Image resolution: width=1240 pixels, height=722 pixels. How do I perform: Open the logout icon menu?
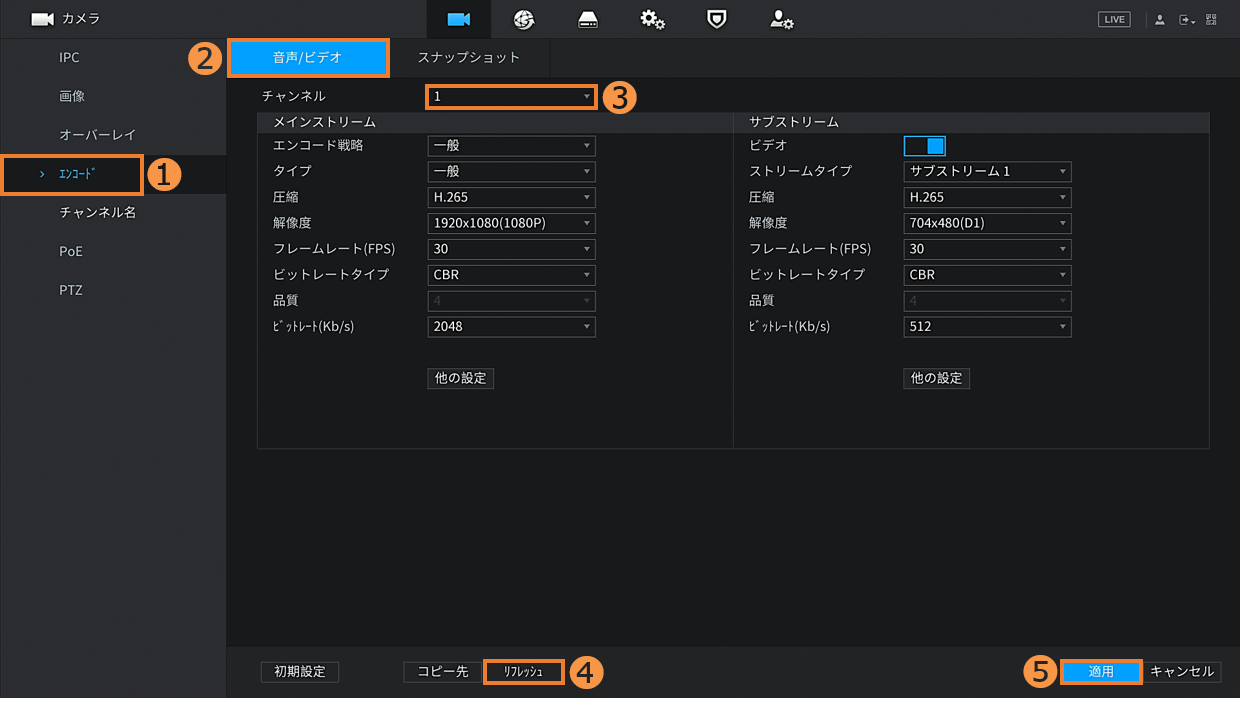[1186, 19]
